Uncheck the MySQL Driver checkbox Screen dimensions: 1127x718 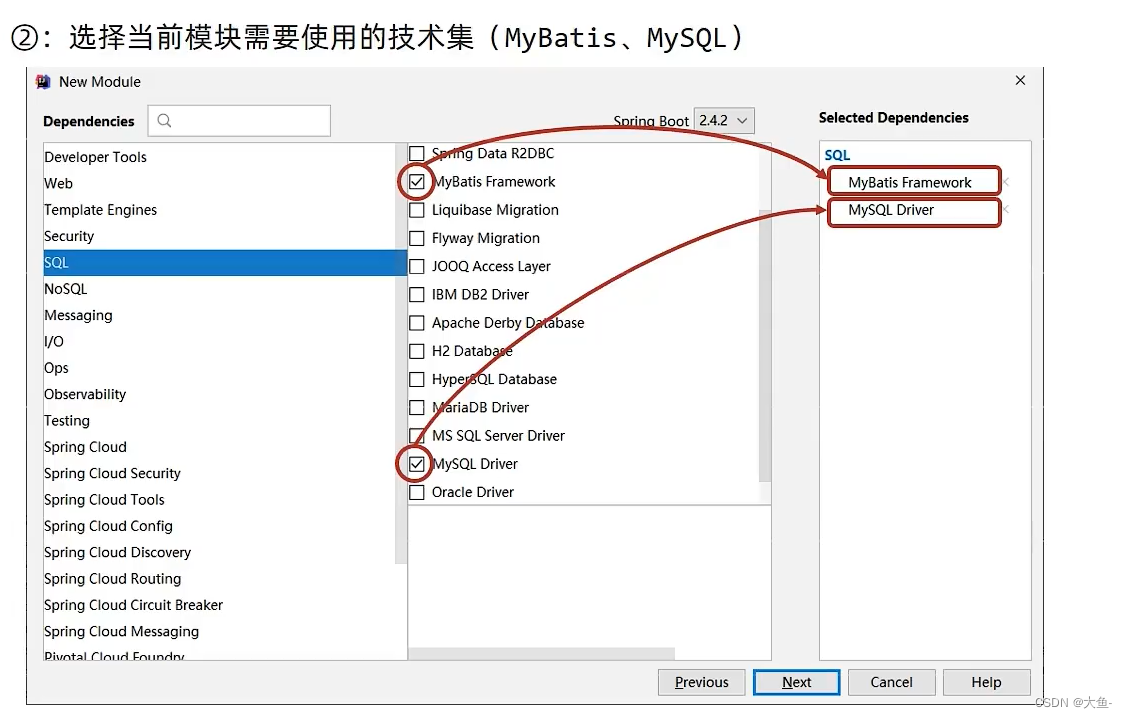417,464
